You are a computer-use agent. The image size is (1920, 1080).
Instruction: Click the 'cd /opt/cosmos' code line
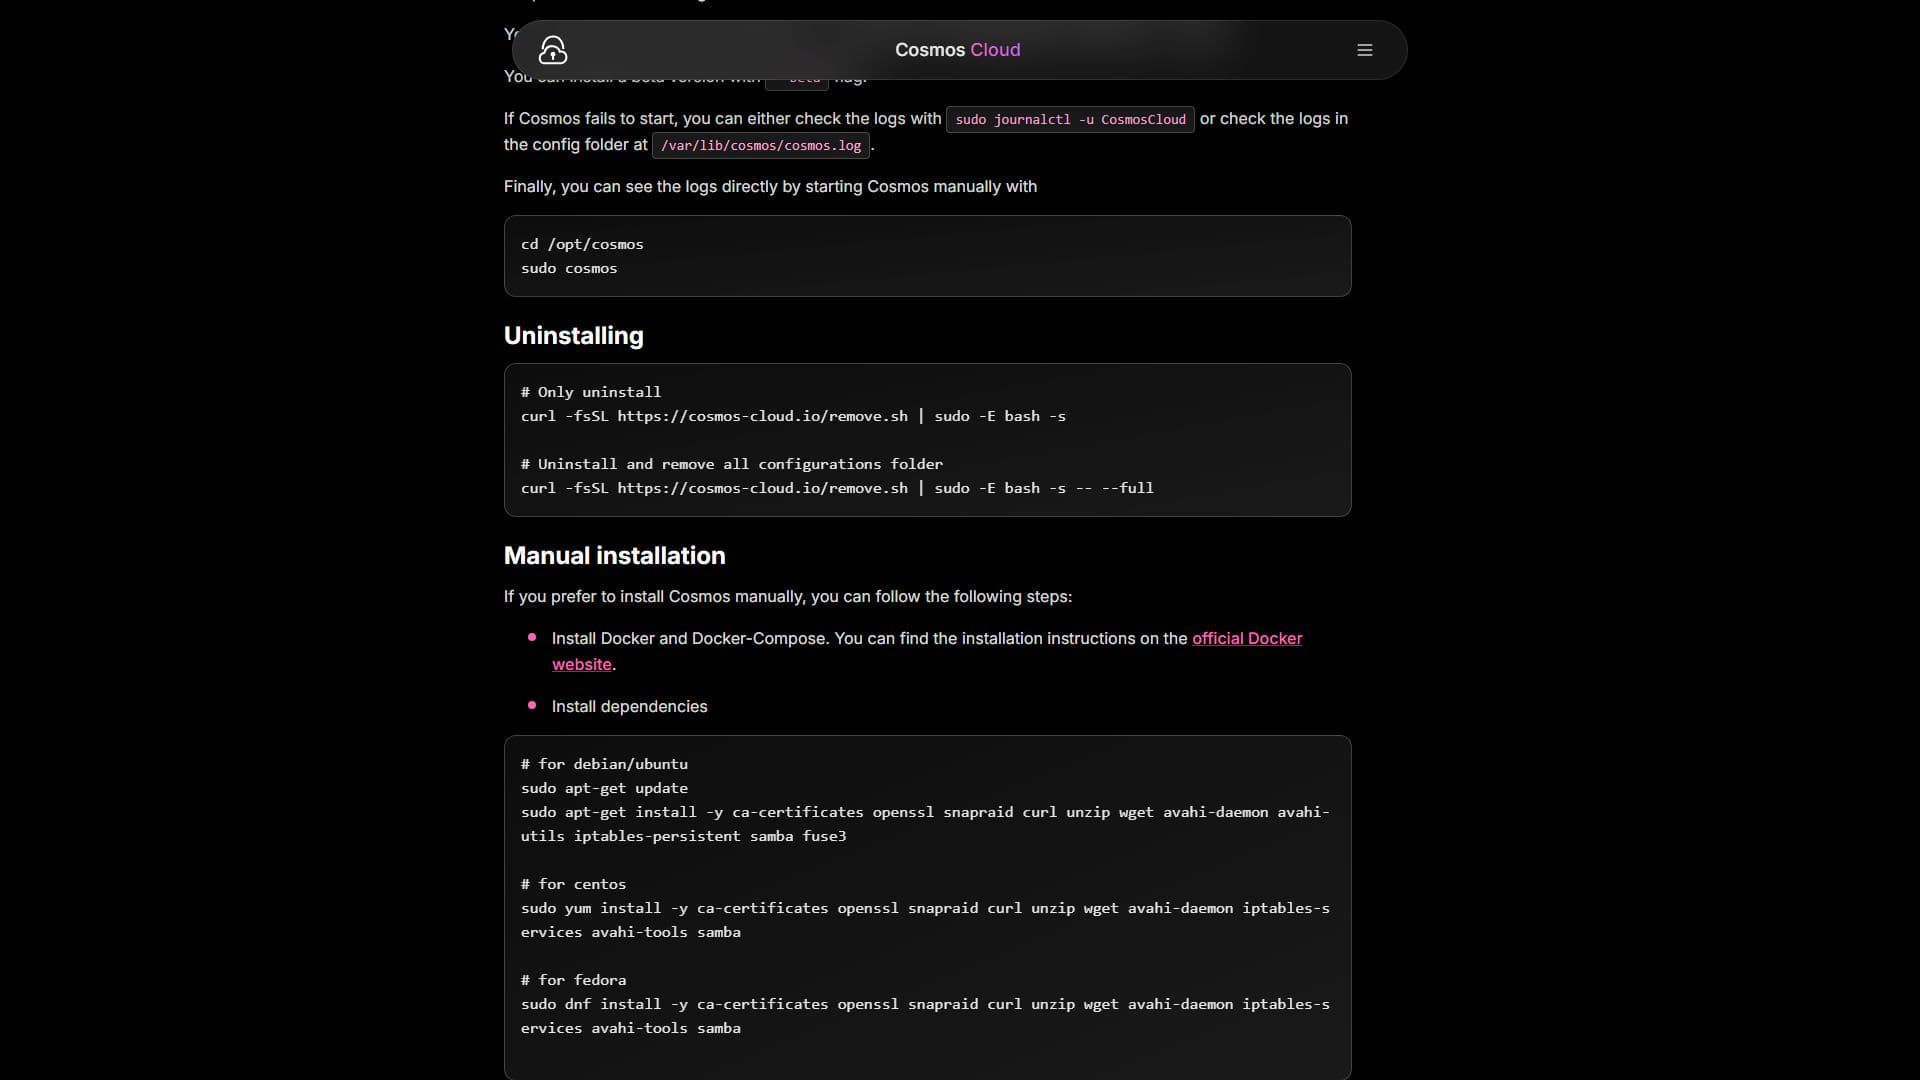(x=582, y=244)
